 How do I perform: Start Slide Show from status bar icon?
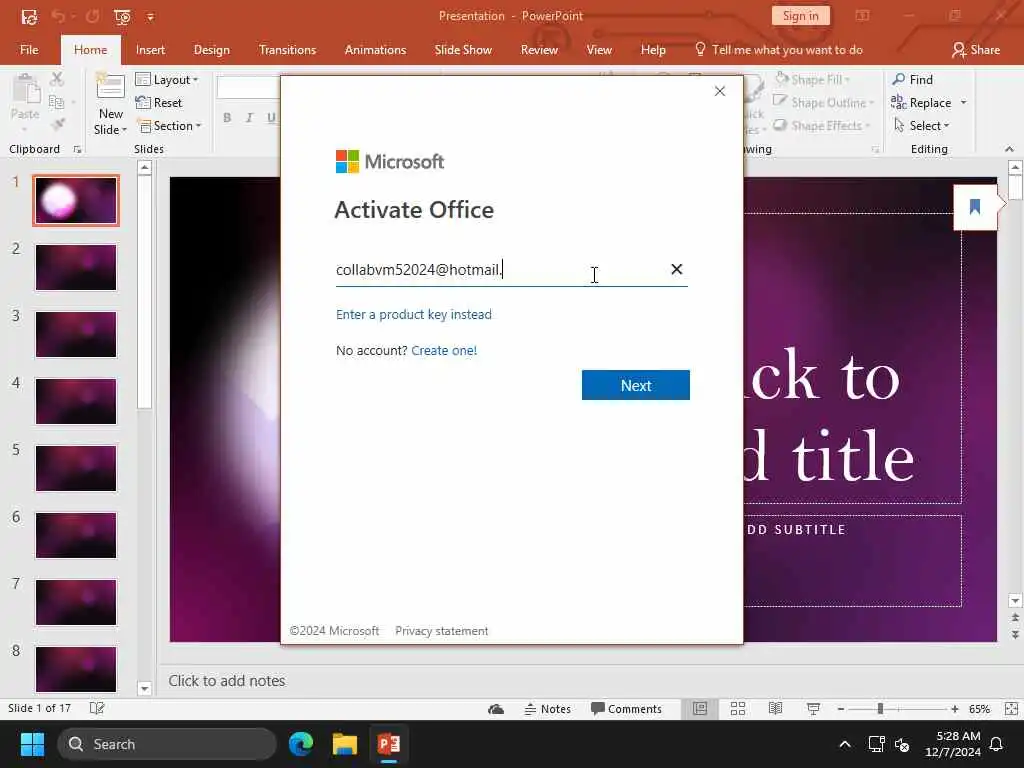[x=813, y=709]
